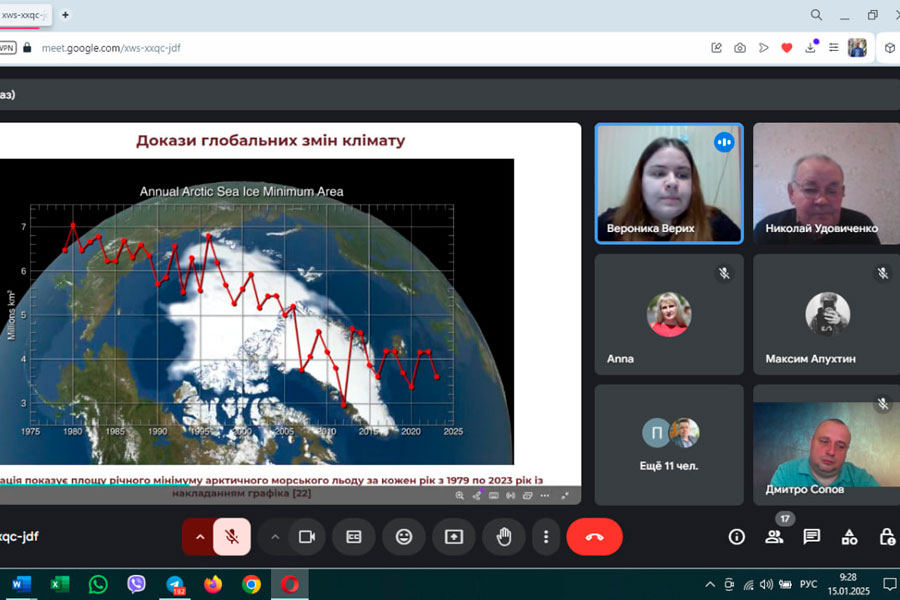900x600 pixels.
Task: Open a new browser tab
Action: (x=65, y=15)
